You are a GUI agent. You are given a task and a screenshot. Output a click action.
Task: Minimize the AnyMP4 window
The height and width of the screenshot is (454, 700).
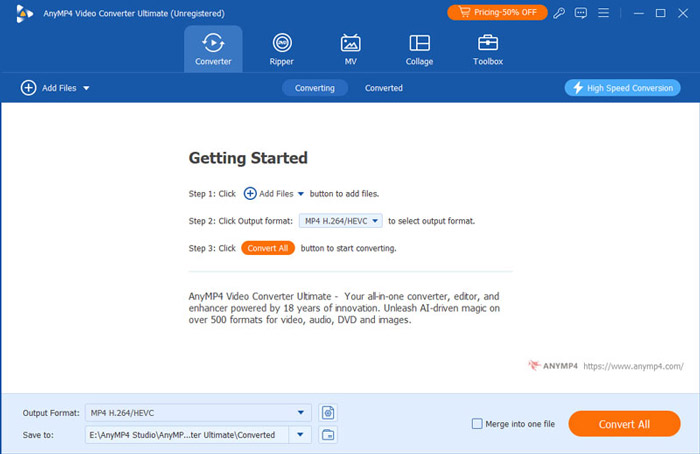point(639,13)
